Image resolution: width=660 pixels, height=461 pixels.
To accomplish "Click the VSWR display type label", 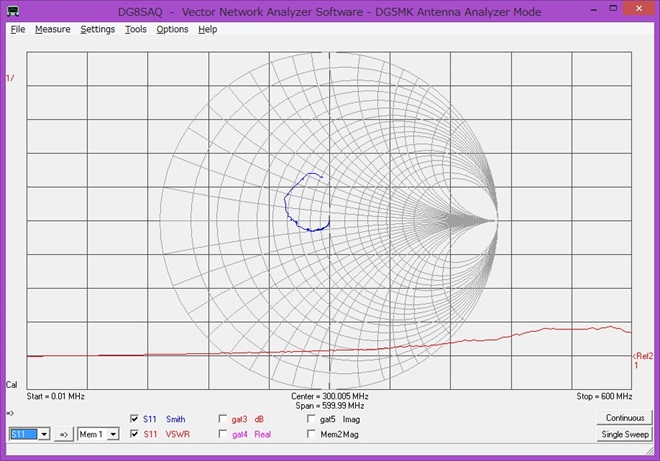I will [x=177, y=434].
